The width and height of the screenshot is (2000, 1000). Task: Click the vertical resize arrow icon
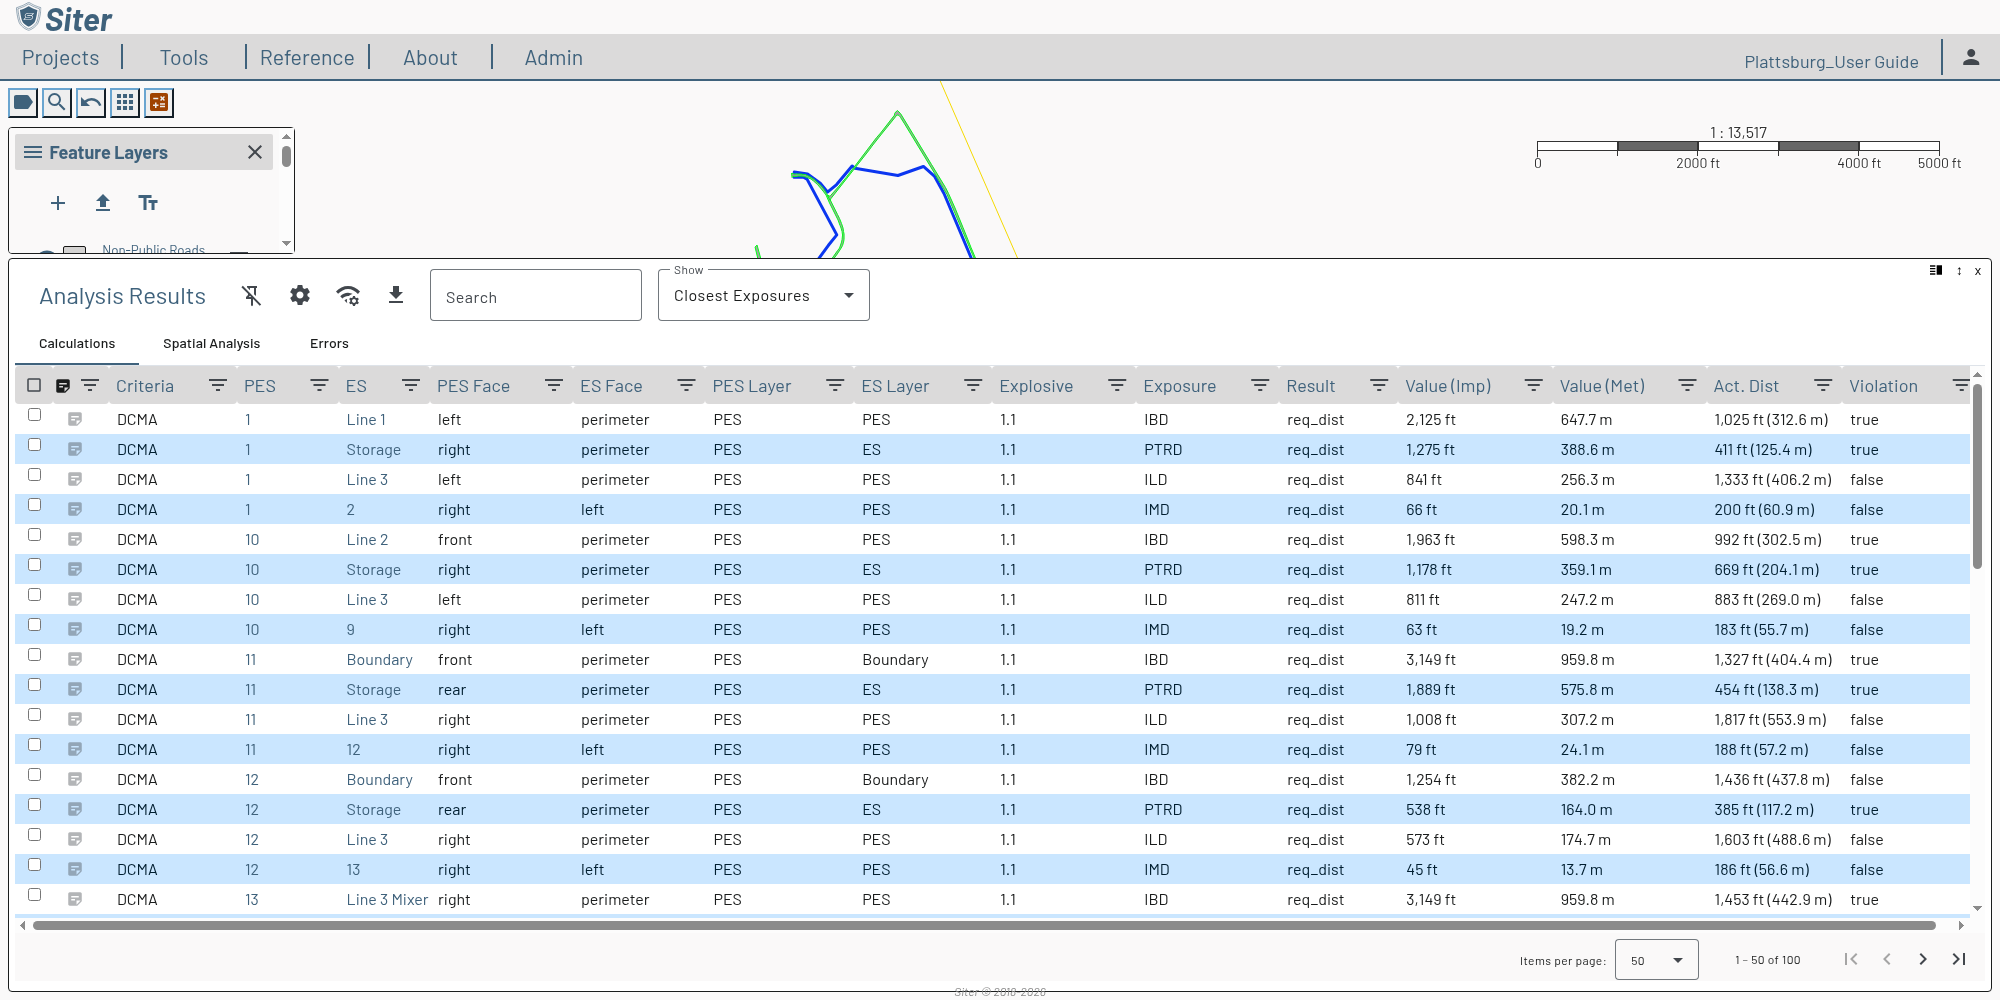[1959, 271]
